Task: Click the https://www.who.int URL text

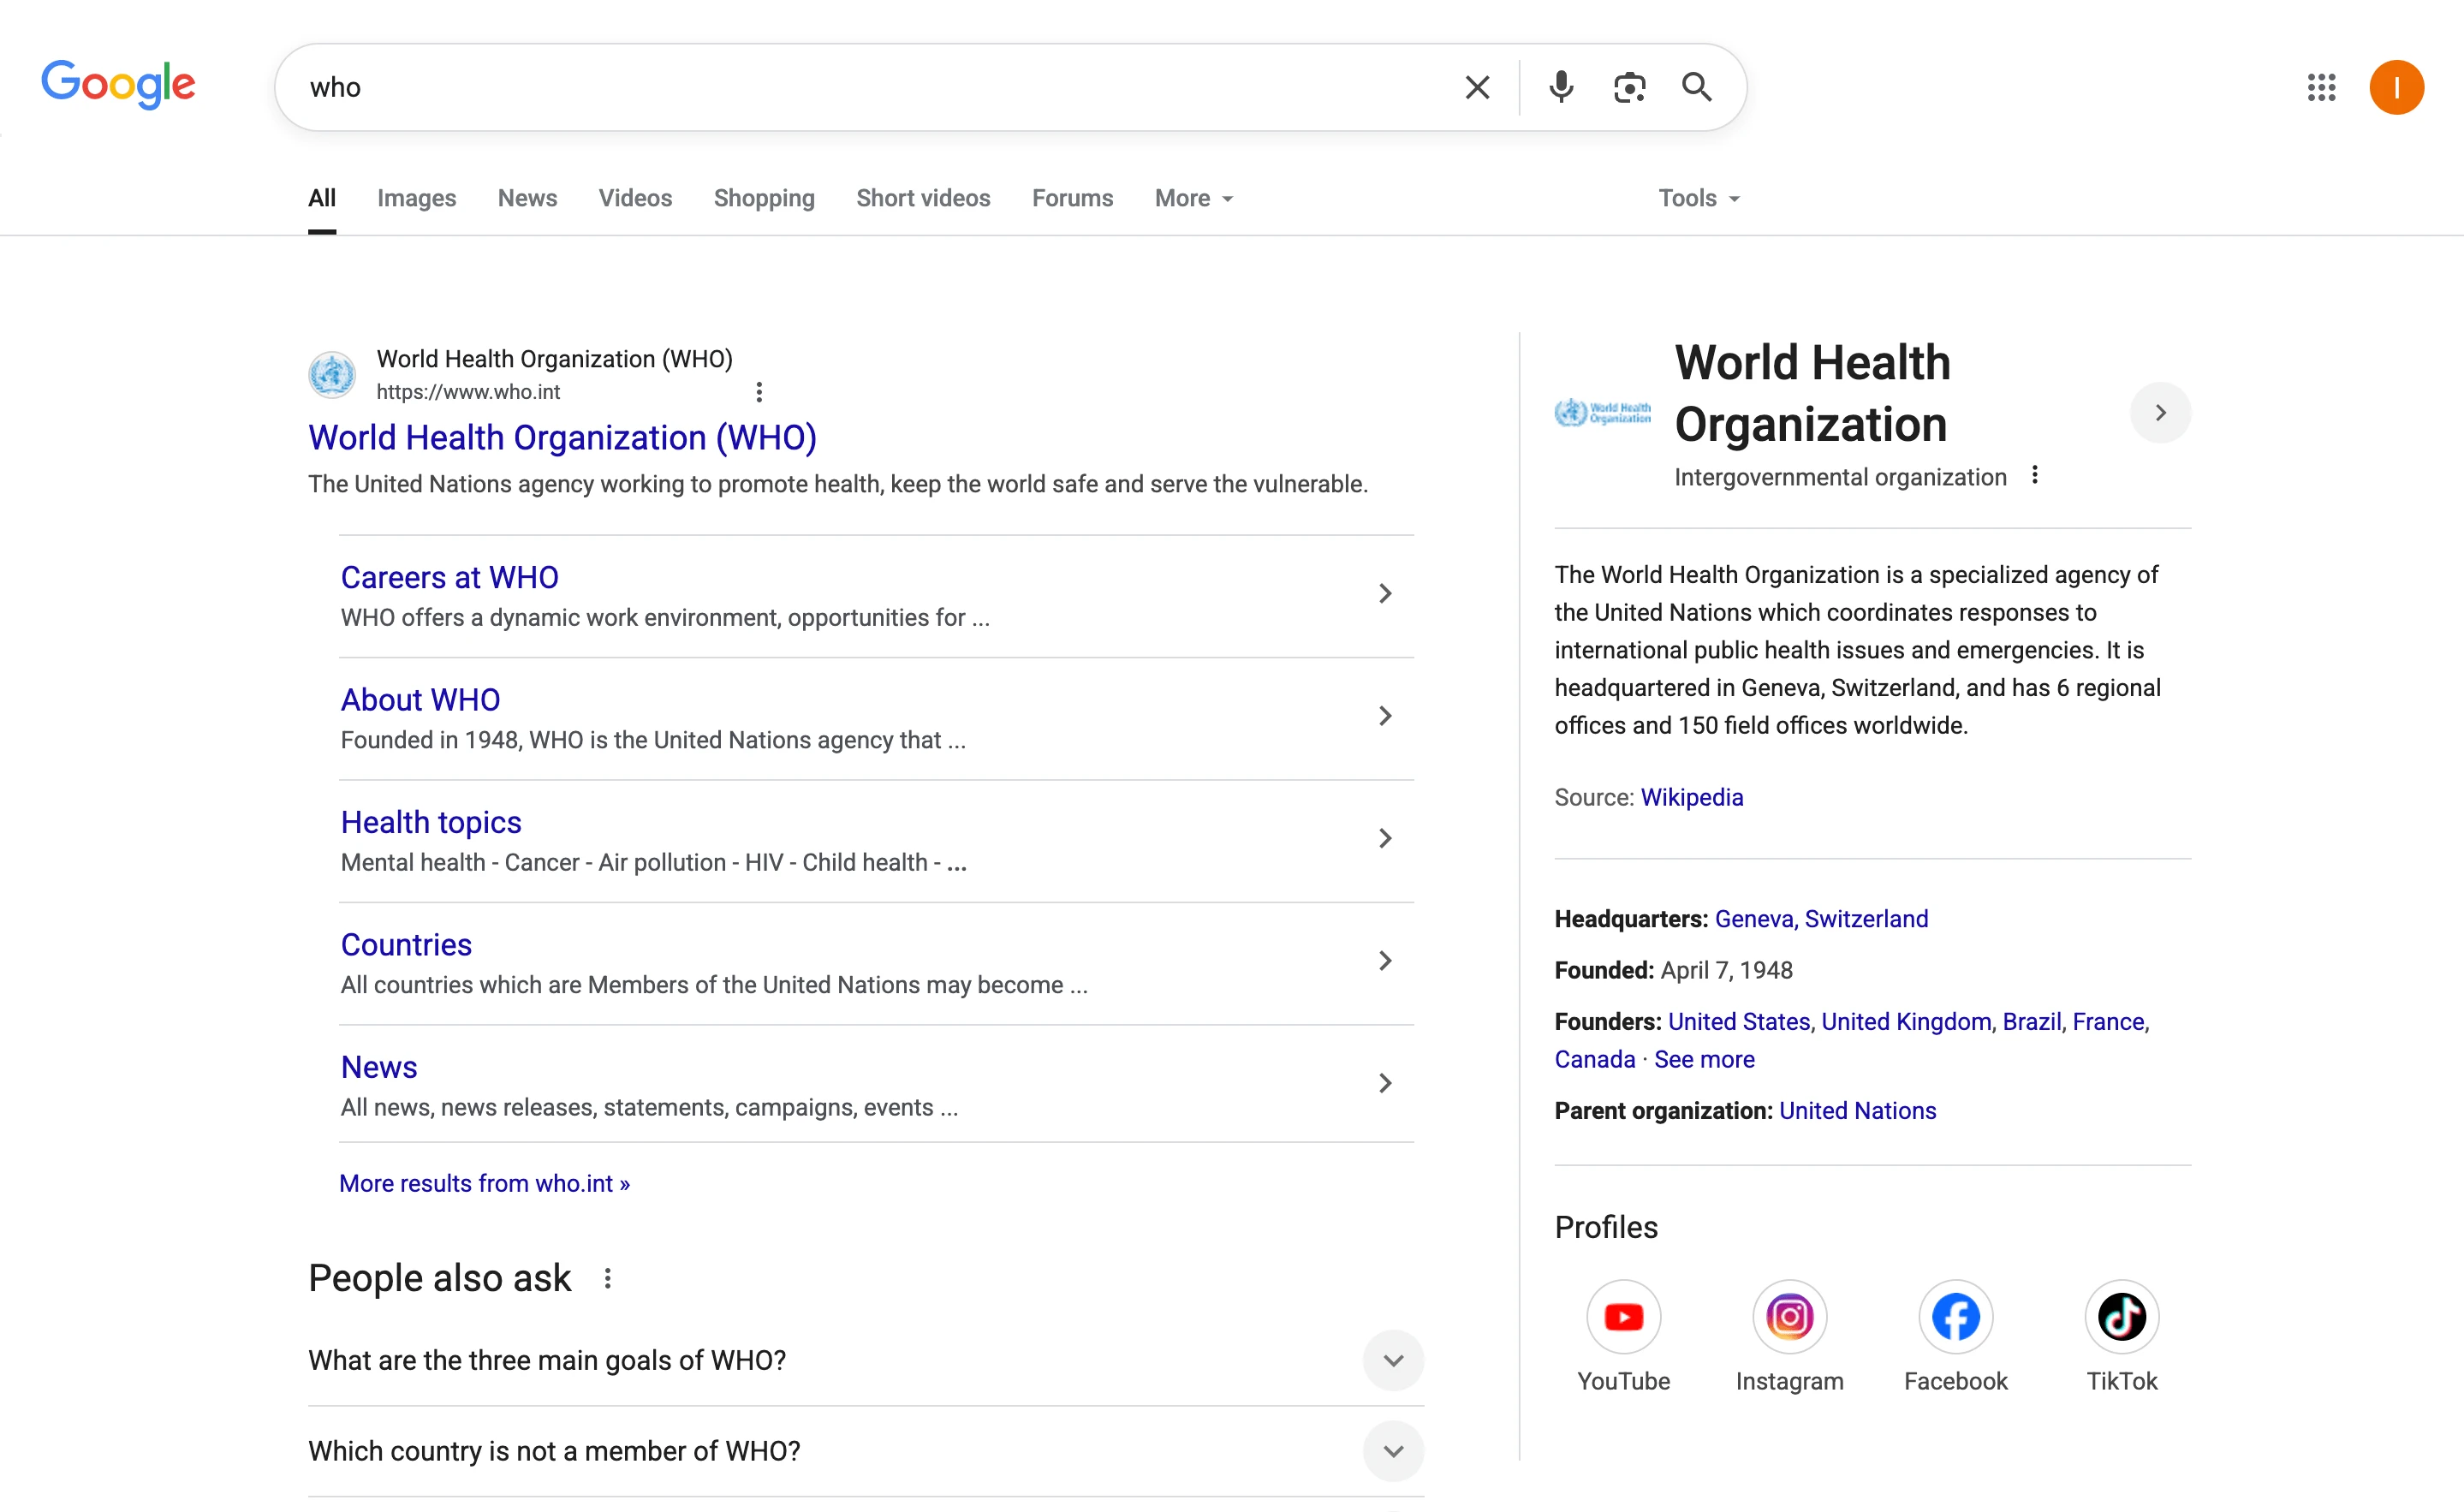Action: (x=468, y=392)
